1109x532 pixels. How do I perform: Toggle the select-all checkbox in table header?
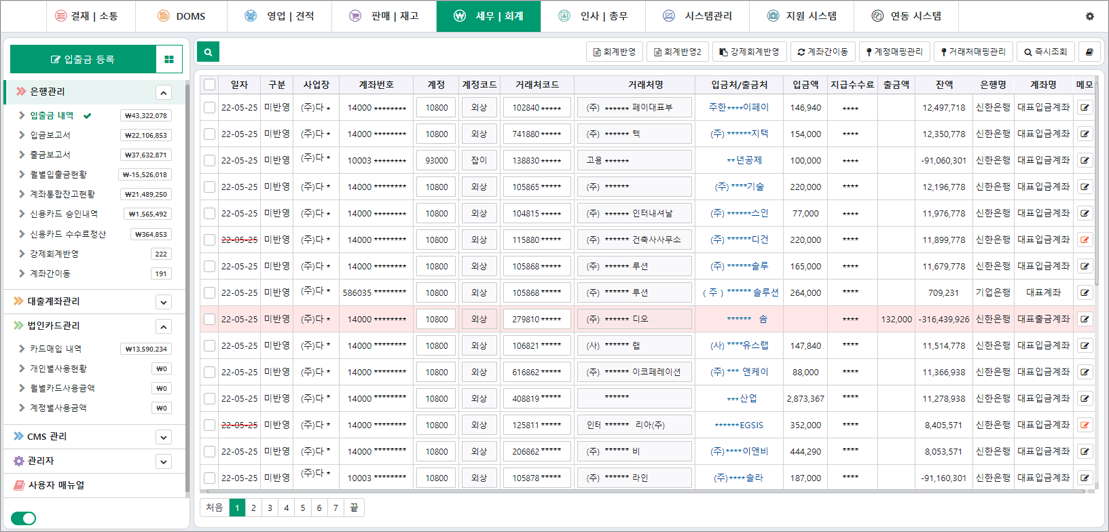(x=209, y=85)
